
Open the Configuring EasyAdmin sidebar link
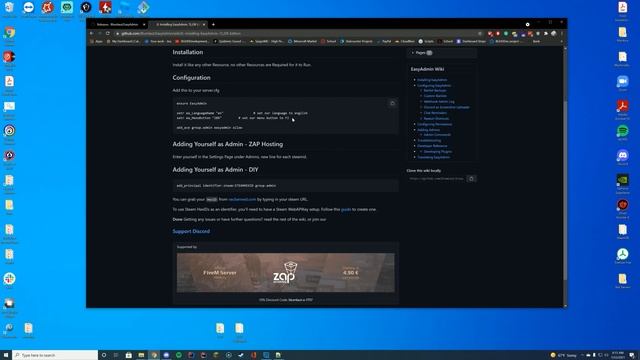[434, 86]
